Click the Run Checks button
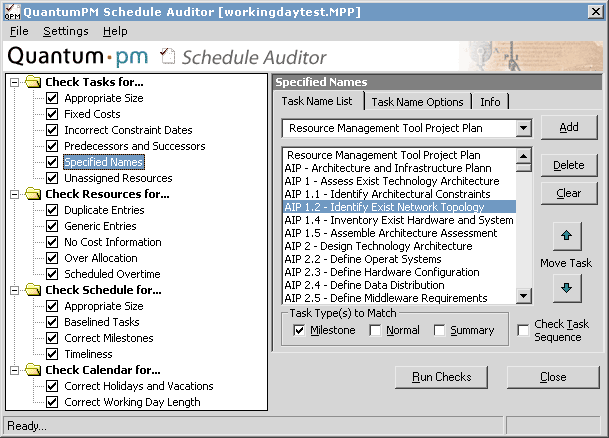Image resolution: width=609 pixels, height=438 pixels. click(442, 377)
